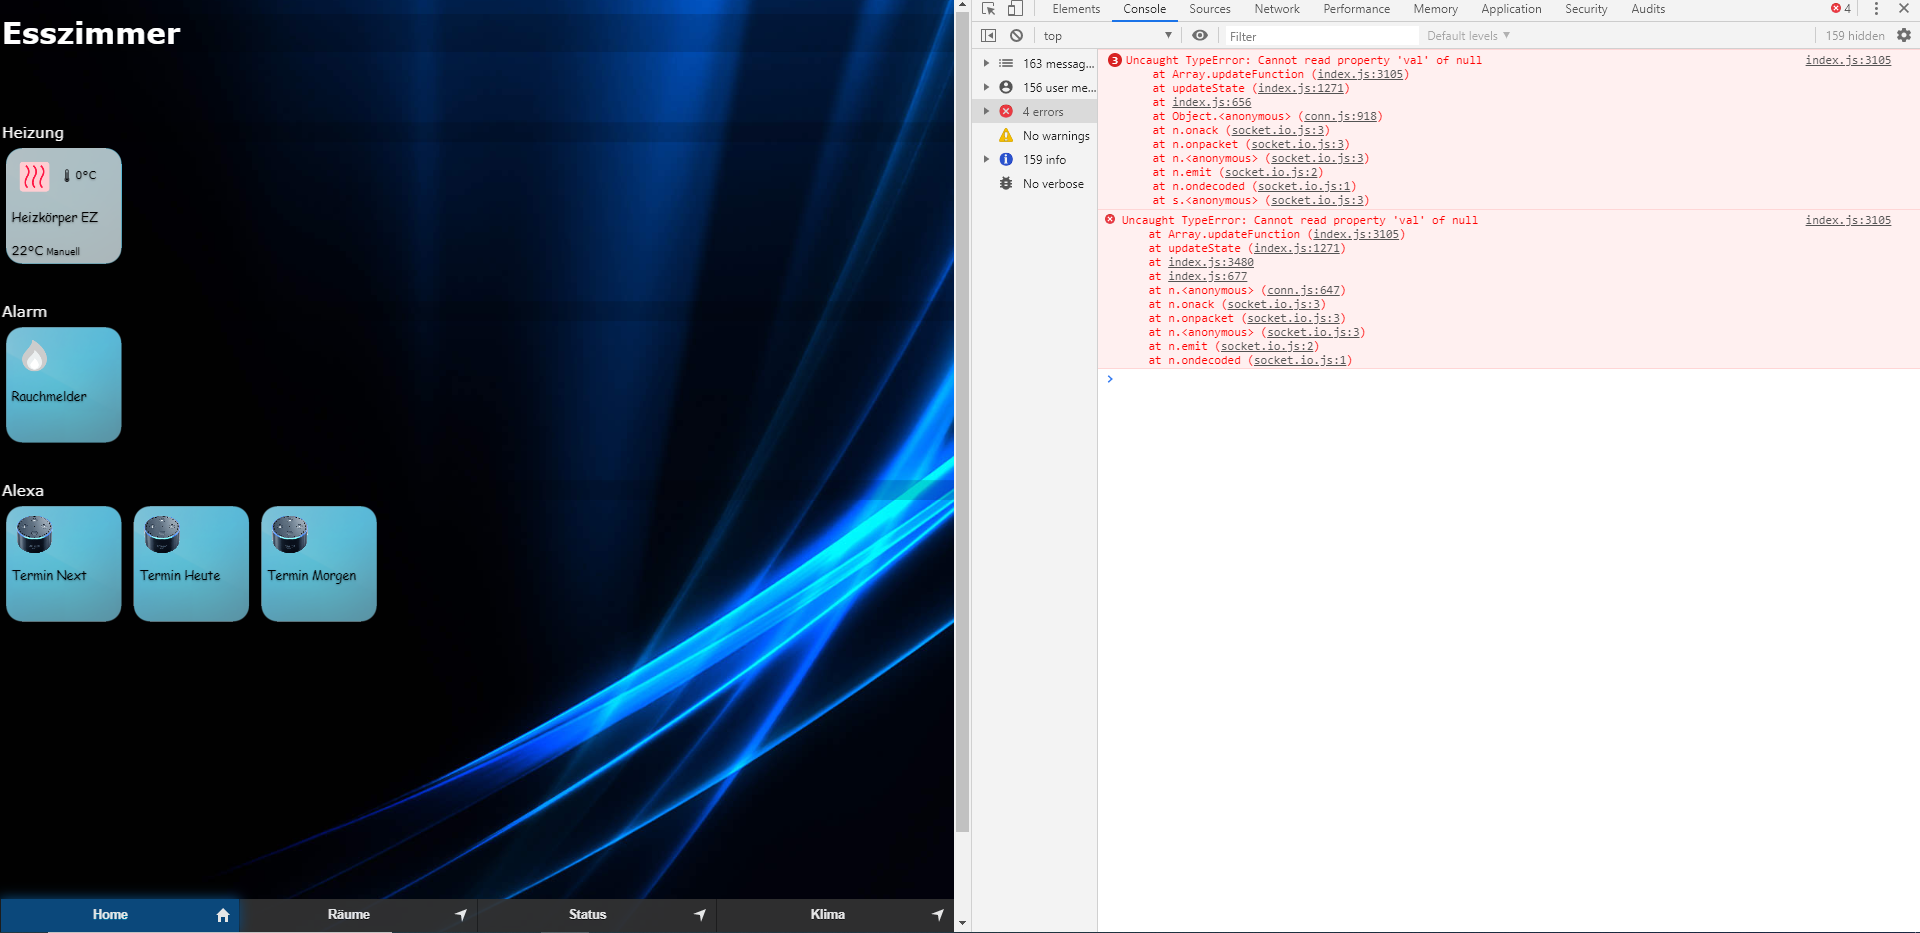
Task: Open the index.js:656 source link
Action: click(x=1211, y=102)
